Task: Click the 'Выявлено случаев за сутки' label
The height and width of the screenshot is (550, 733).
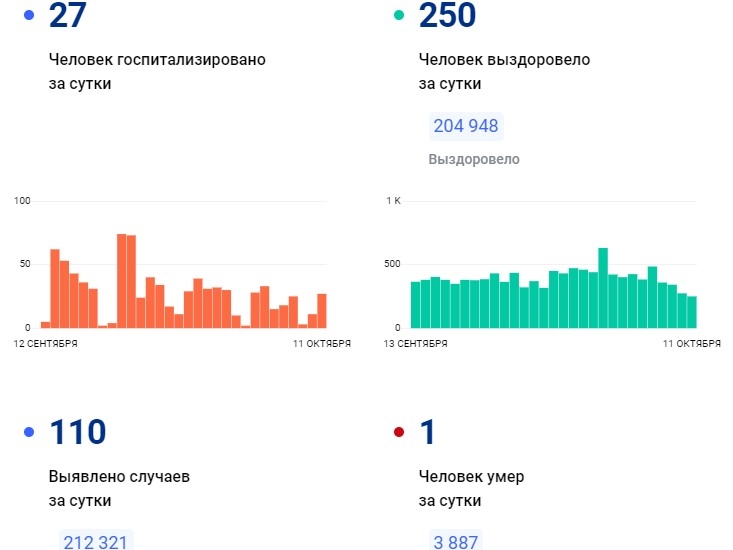Action: (x=119, y=488)
